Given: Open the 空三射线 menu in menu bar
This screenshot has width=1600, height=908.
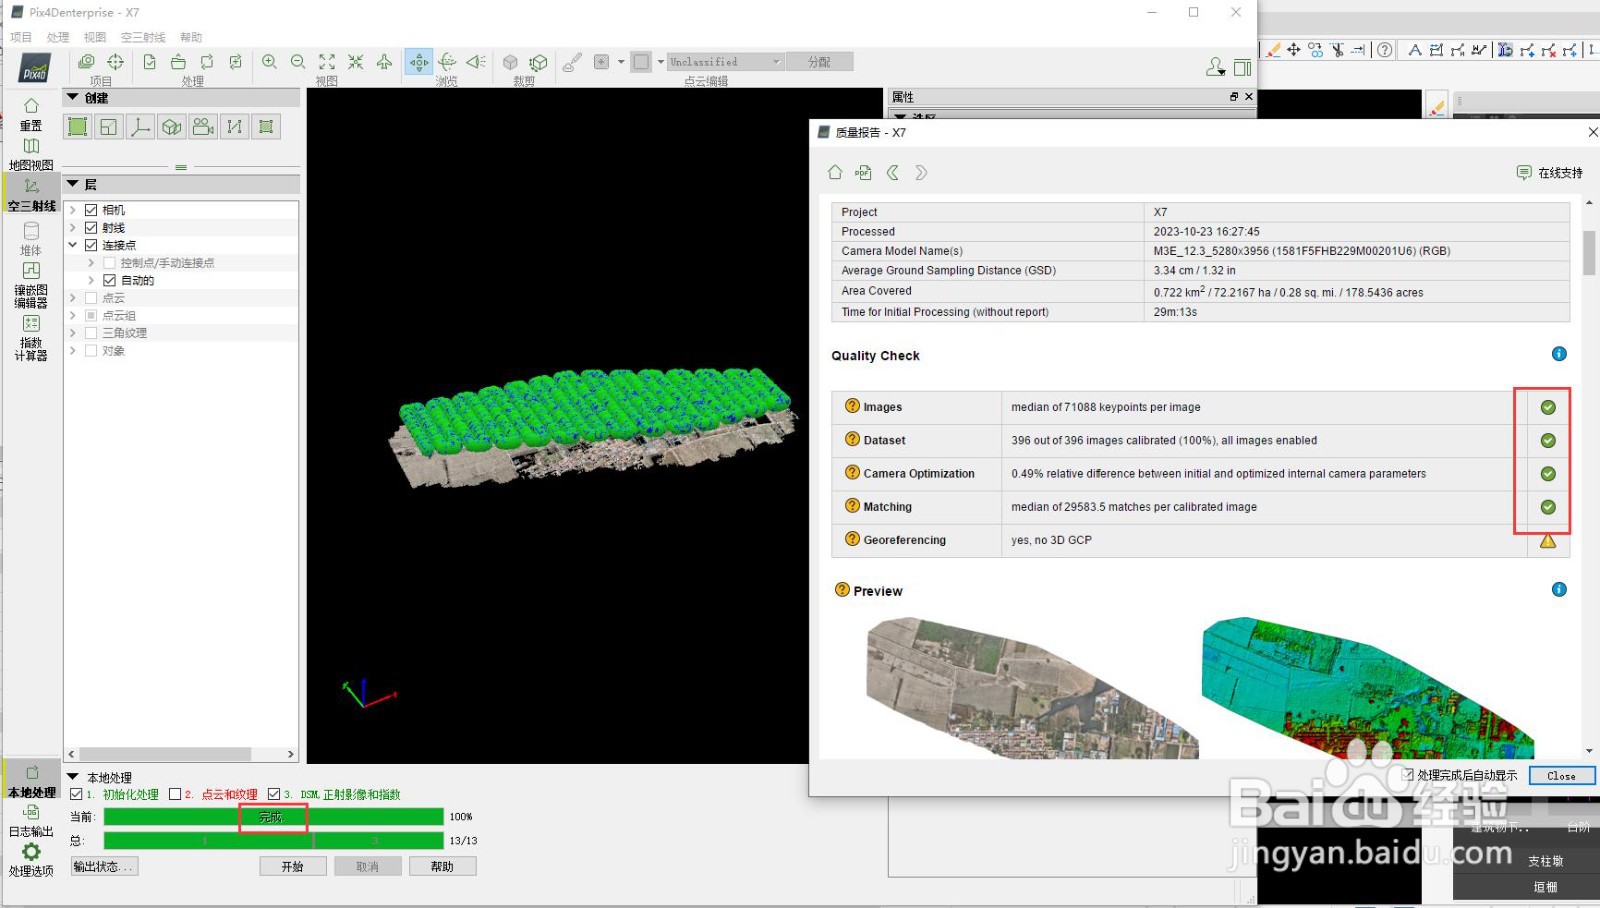Looking at the screenshot, I should tap(143, 37).
